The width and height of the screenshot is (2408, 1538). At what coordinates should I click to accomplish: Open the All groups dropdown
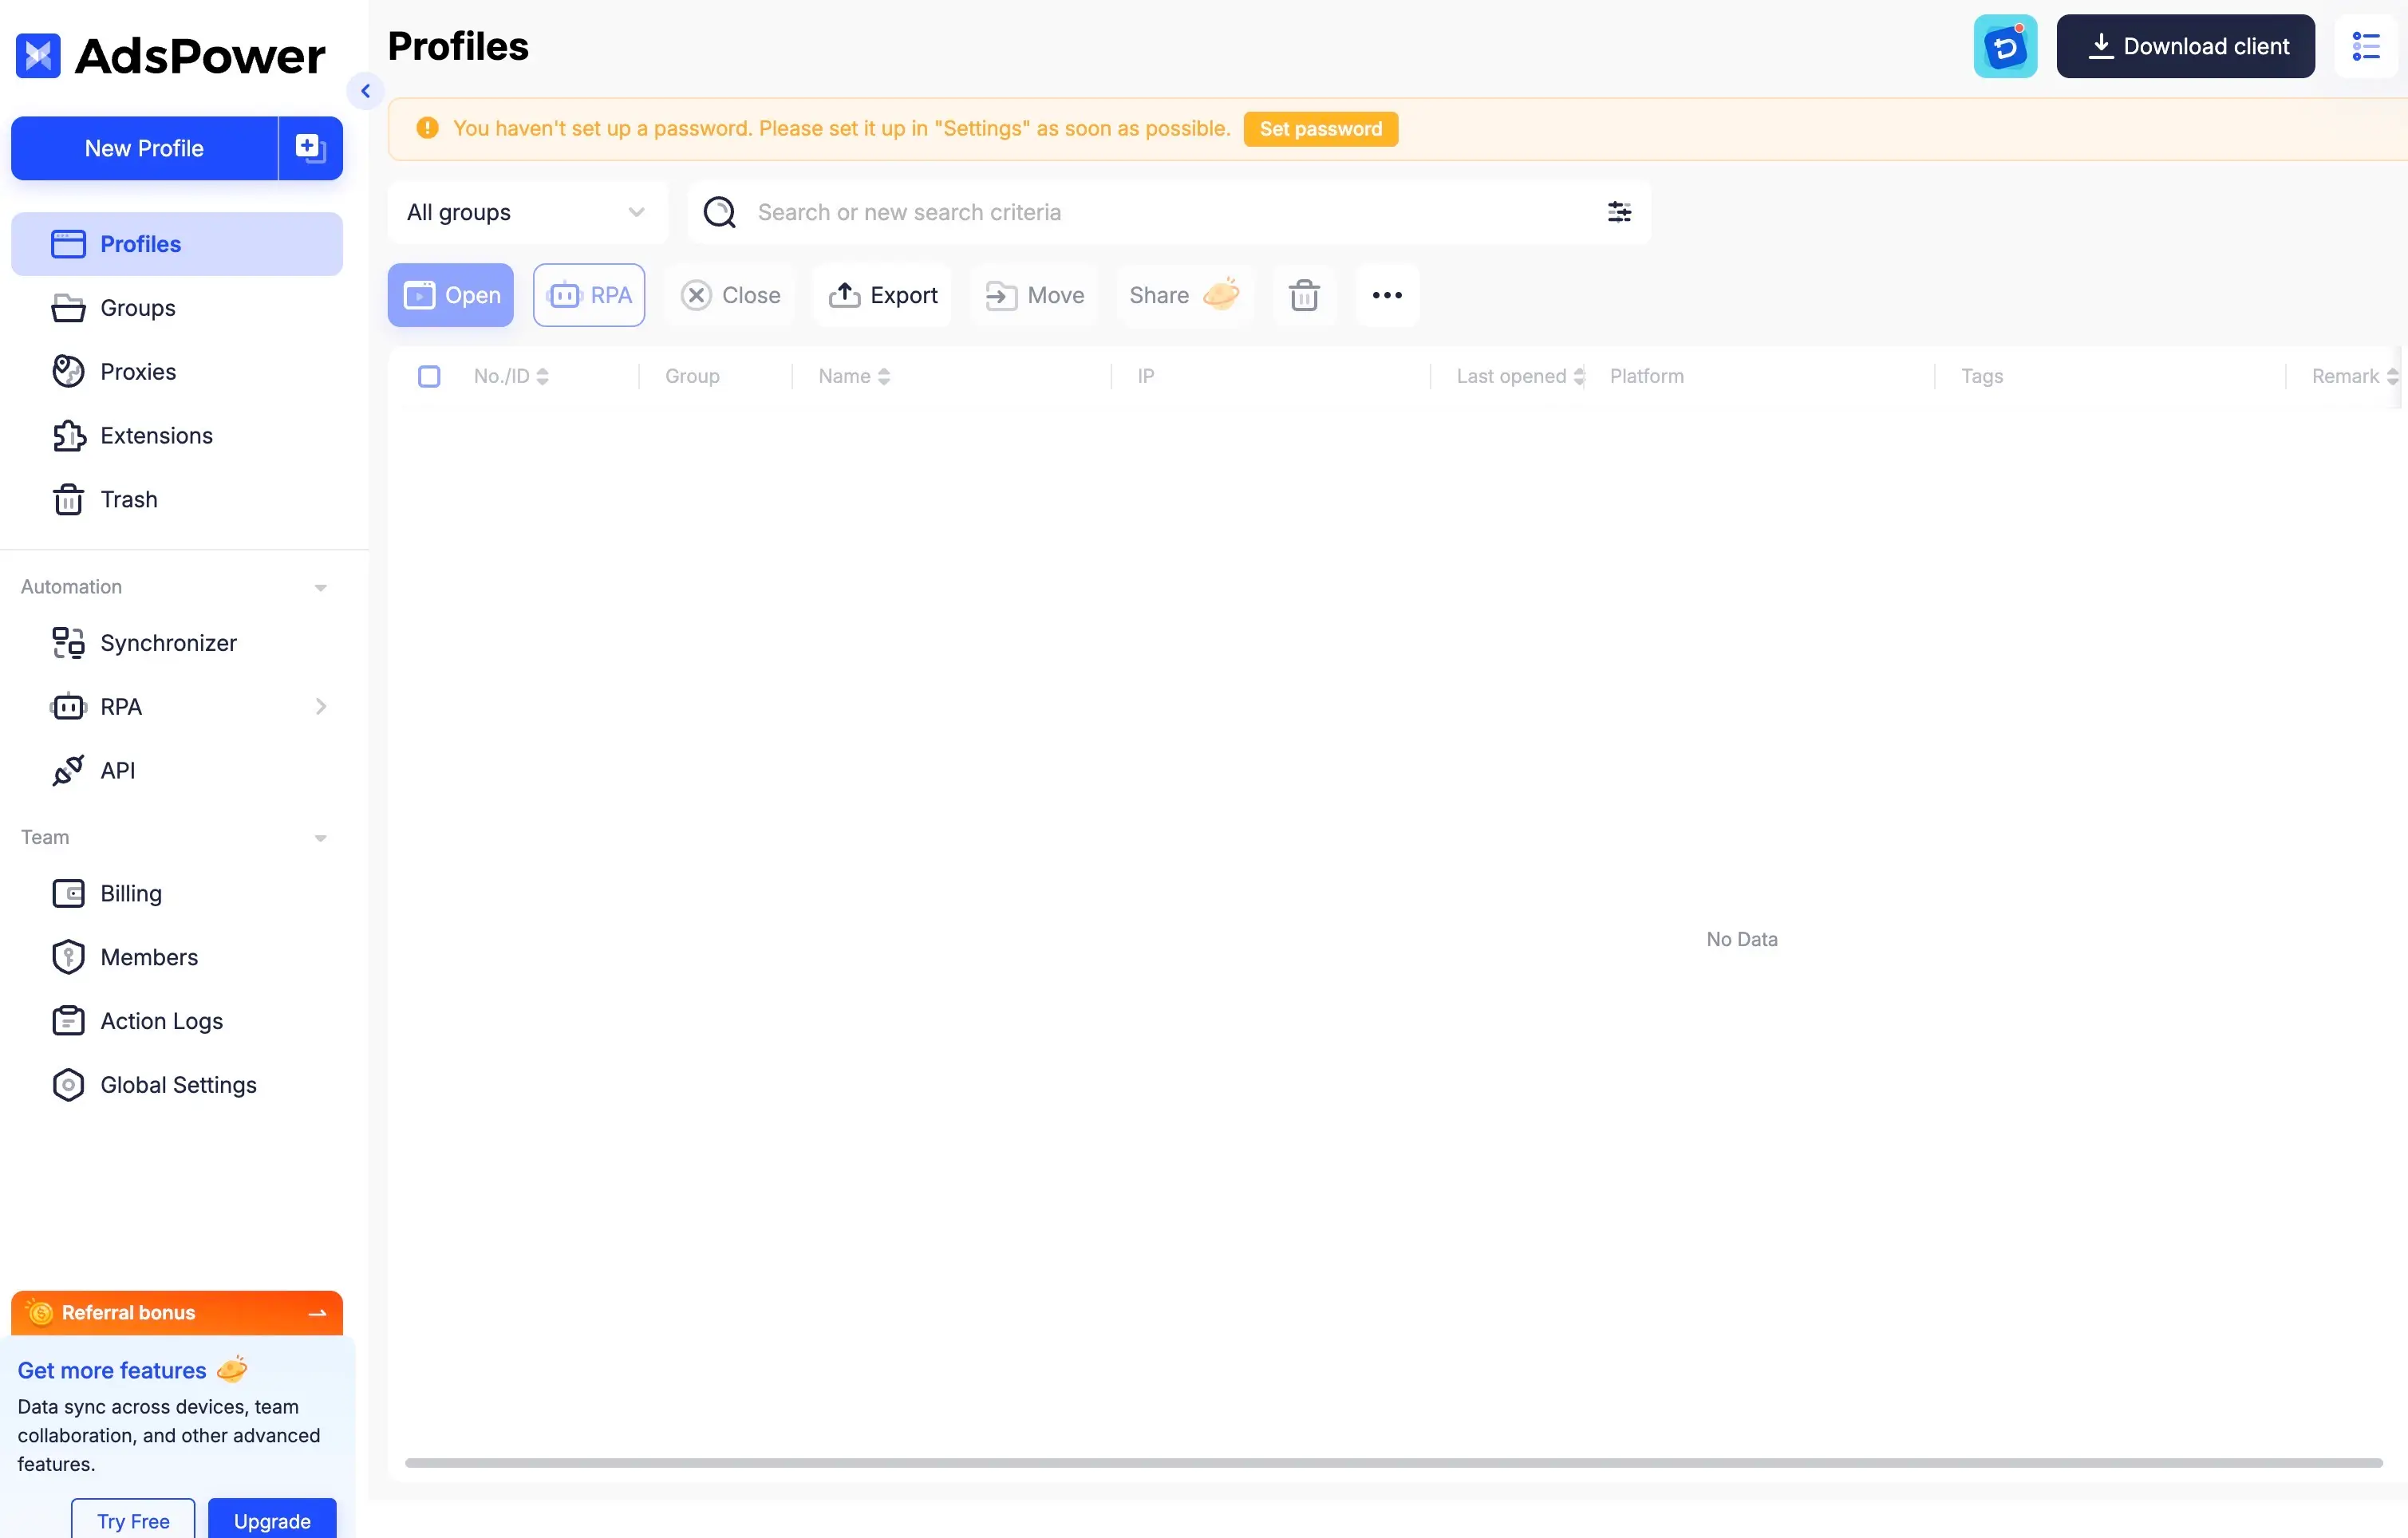pos(527,212)
